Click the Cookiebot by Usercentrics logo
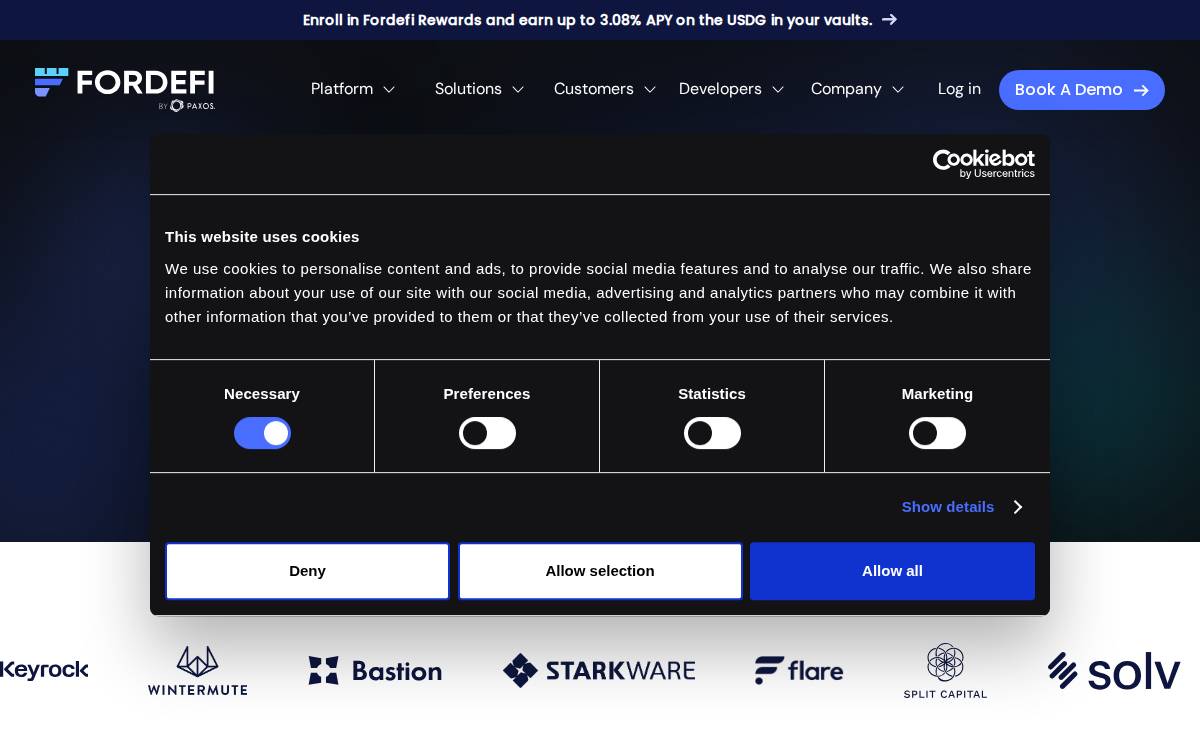This screenshot has height=750, width=1200. click(984, 164)
